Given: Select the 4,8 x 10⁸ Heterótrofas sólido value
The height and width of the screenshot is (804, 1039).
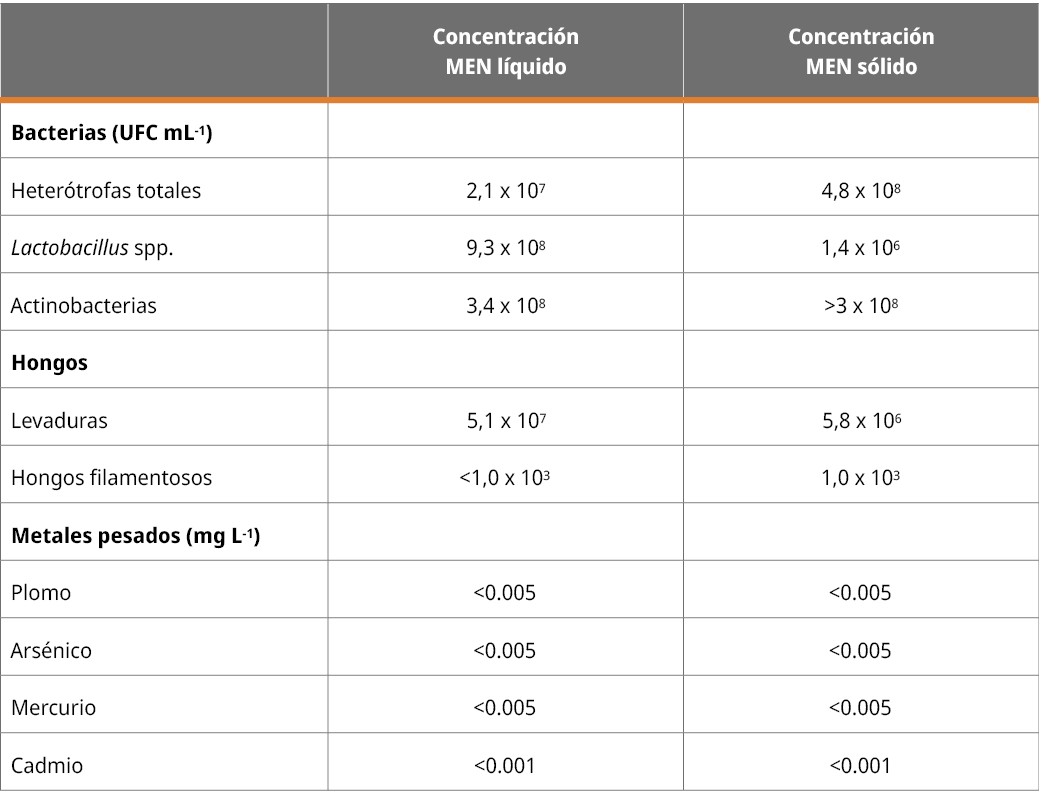Looking at the screenshot, I should (x=860, y=191).
